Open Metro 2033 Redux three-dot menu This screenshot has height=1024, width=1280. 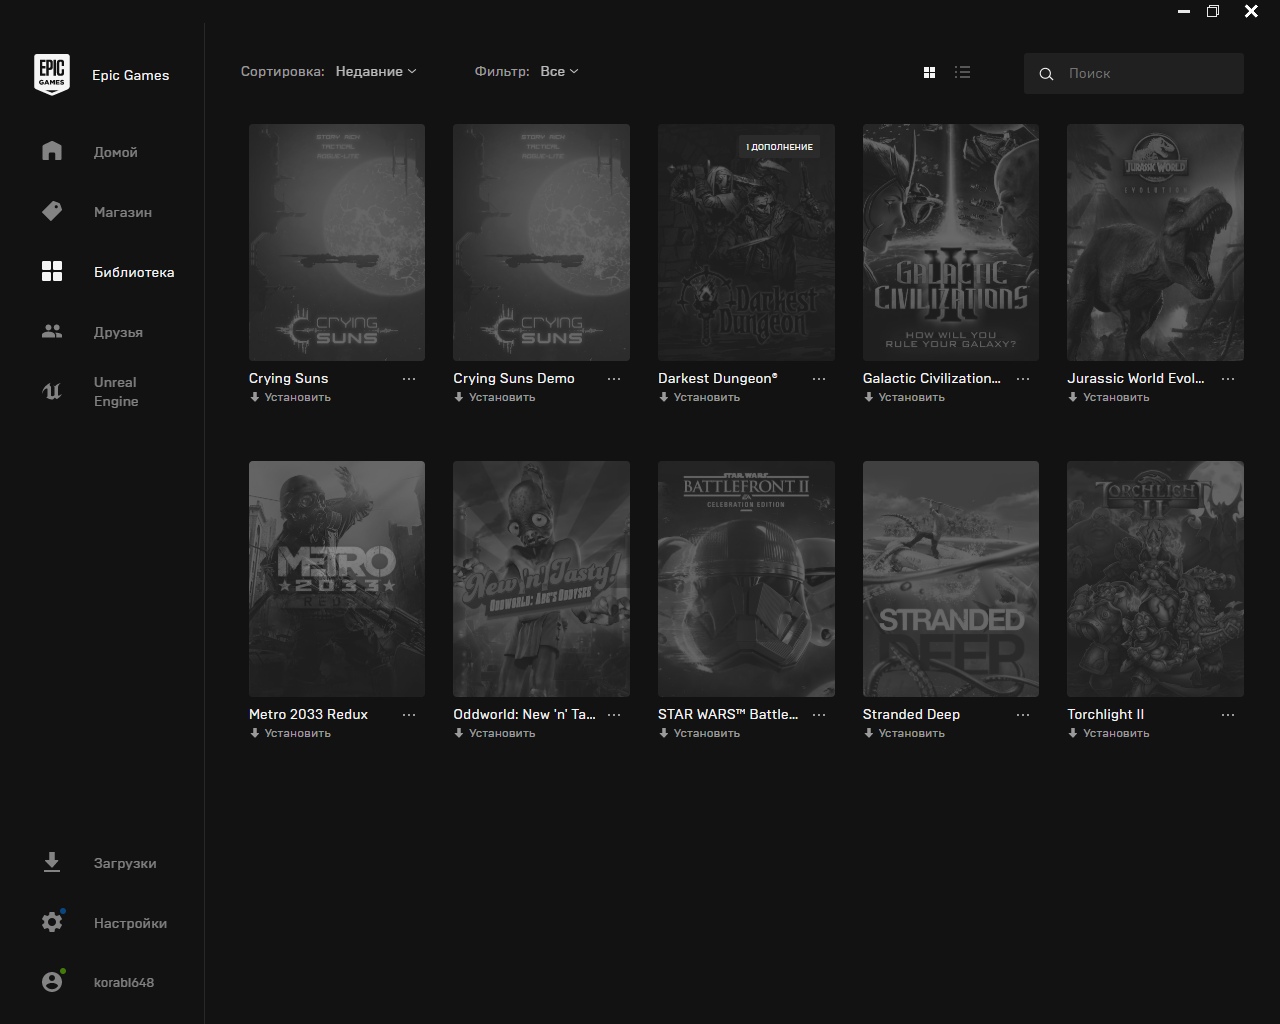(x=409, y=715)
